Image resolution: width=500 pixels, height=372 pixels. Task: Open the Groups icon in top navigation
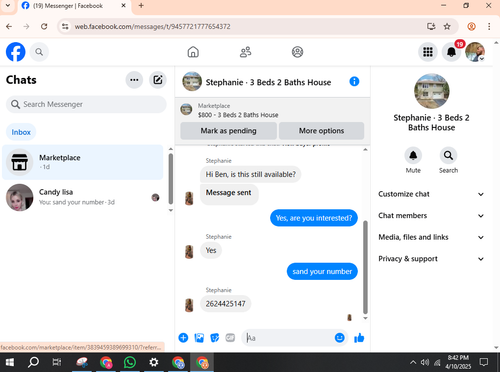coord(297,52)
